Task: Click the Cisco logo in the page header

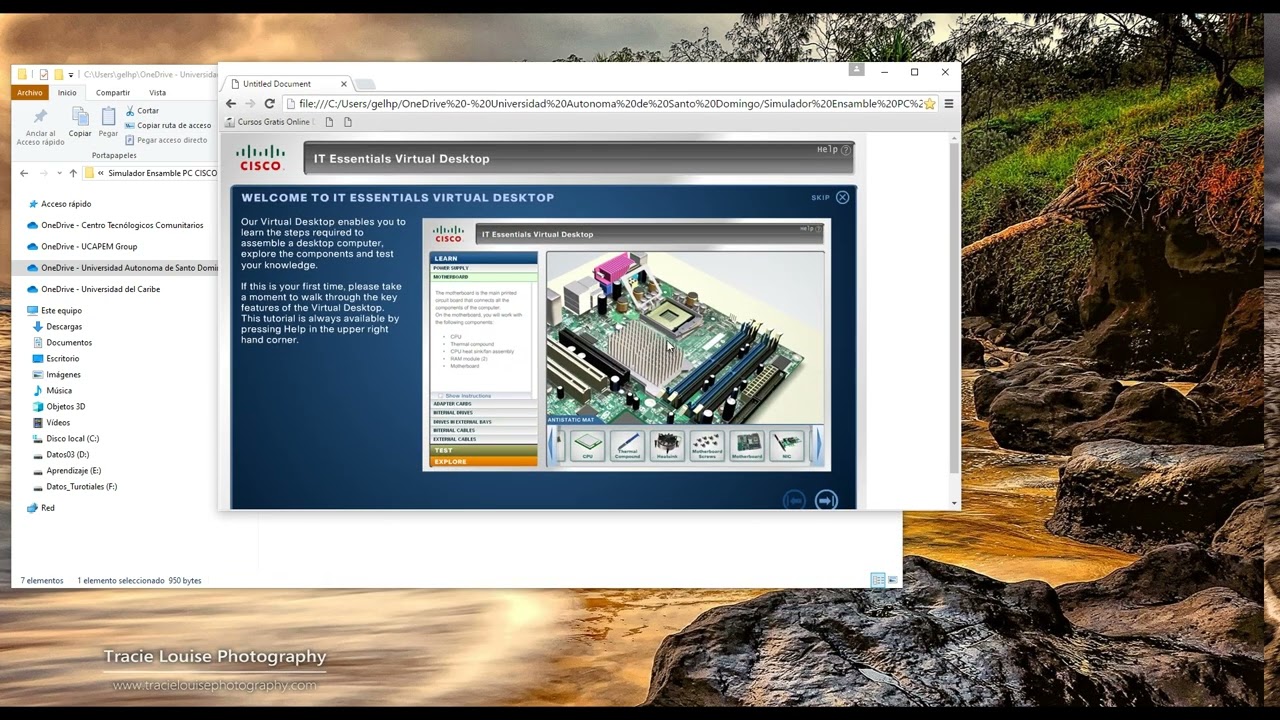Action: tap(261, 158)
